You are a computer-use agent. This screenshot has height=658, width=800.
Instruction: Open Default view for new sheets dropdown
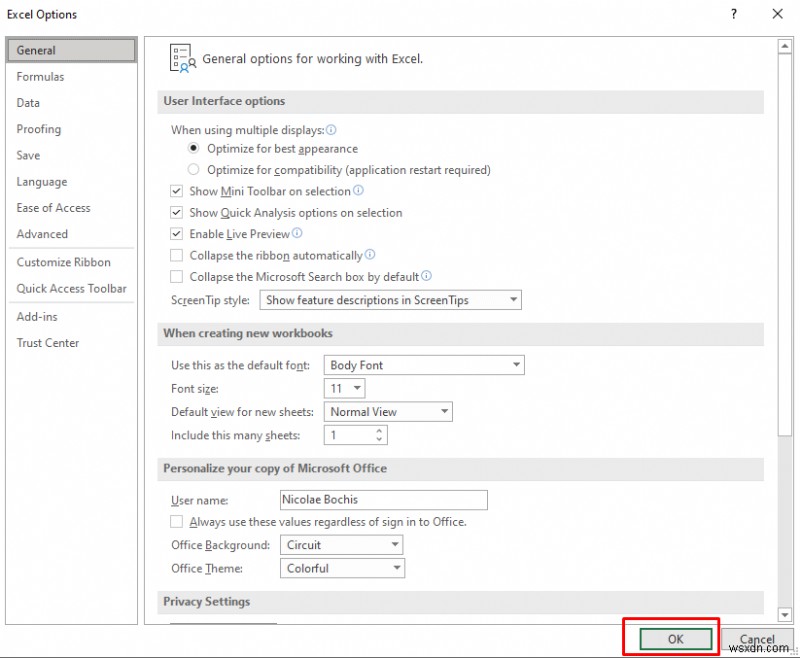click(x=388, y=411)
